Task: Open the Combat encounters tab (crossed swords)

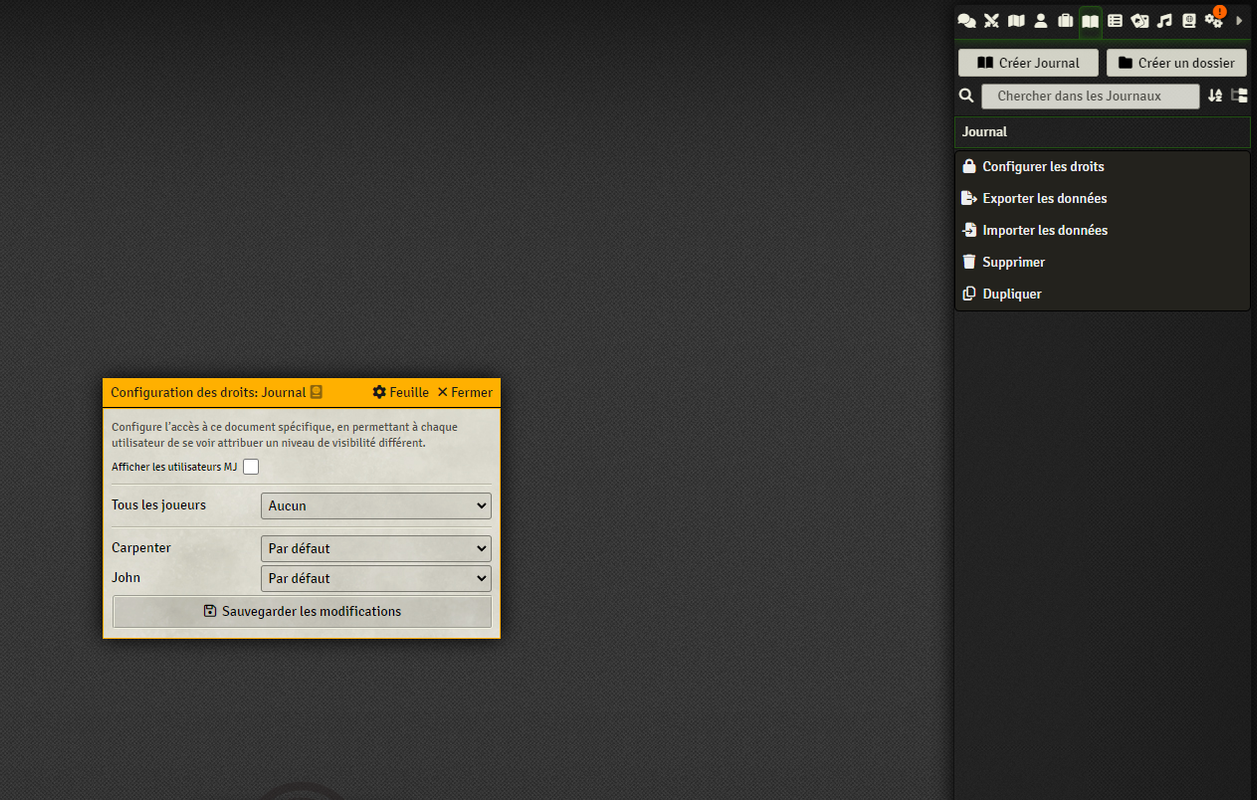Action: pyautogui.click(x=991, y=20)
